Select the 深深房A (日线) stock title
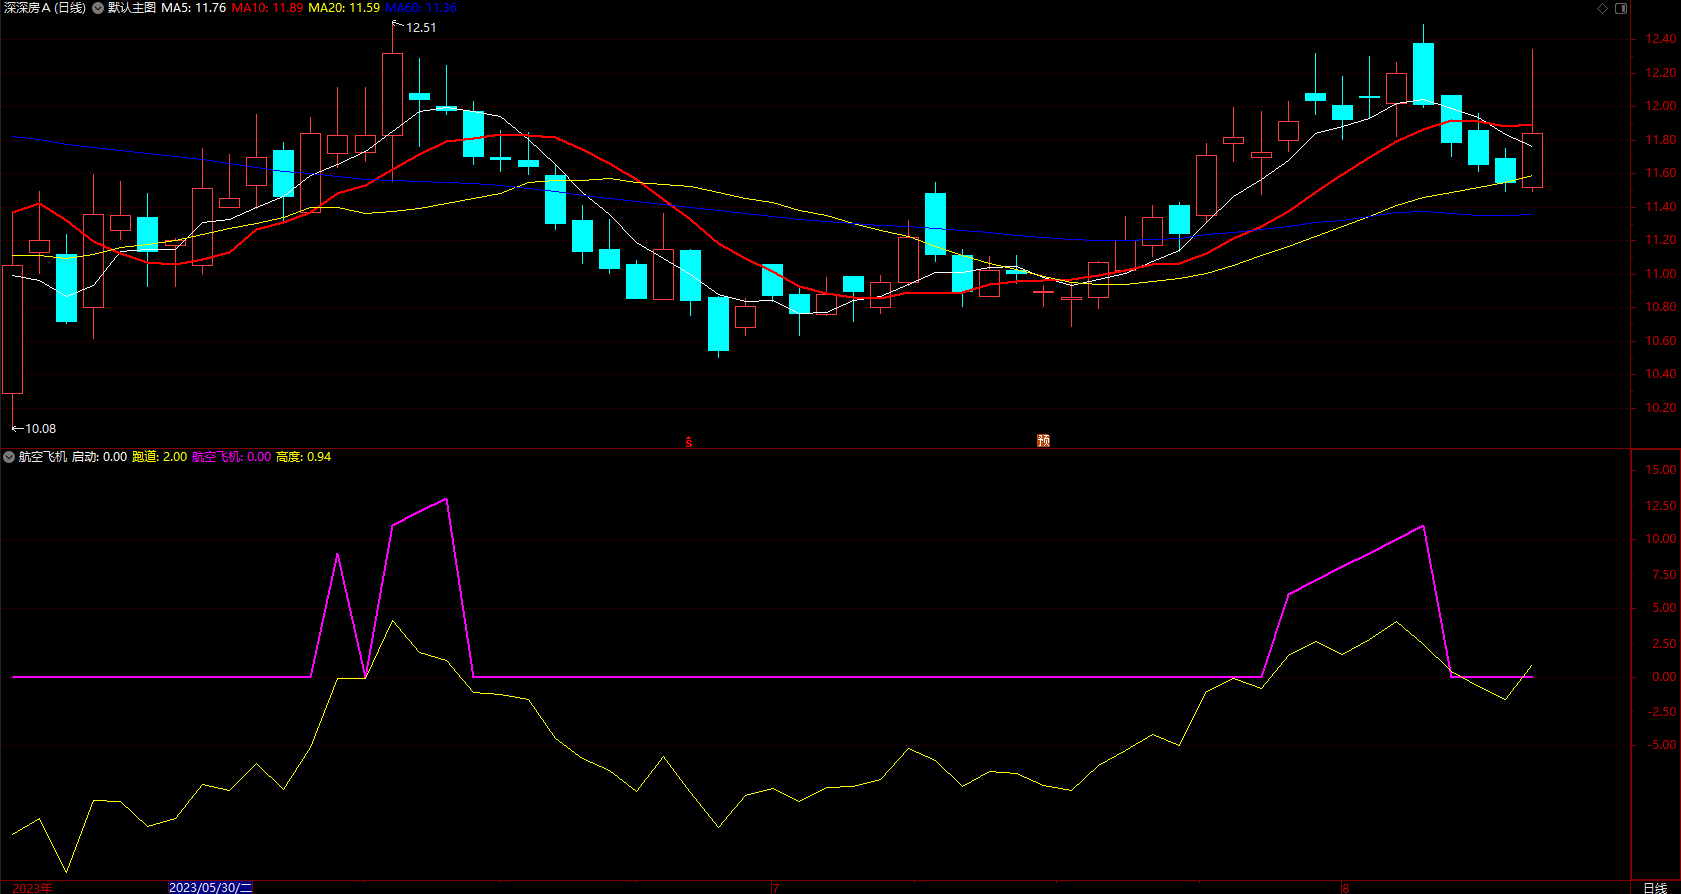 [45, 8]
